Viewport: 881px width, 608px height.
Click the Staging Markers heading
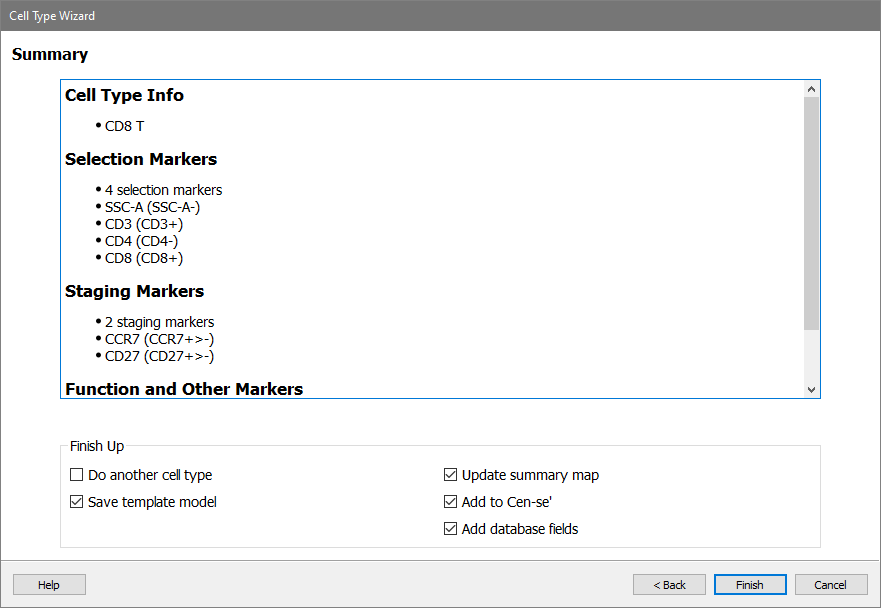pyautogui.click(x=134, y=292)
